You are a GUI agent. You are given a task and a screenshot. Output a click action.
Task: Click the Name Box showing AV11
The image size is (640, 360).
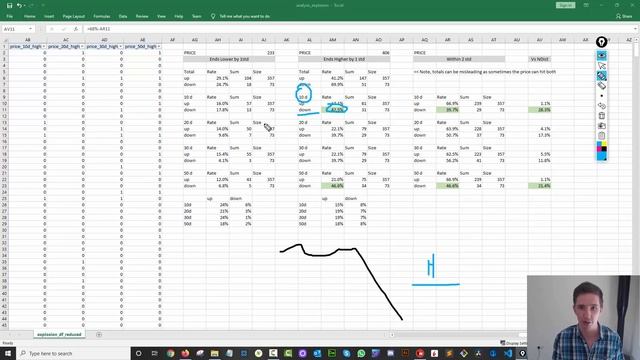[x=15, y=29]
